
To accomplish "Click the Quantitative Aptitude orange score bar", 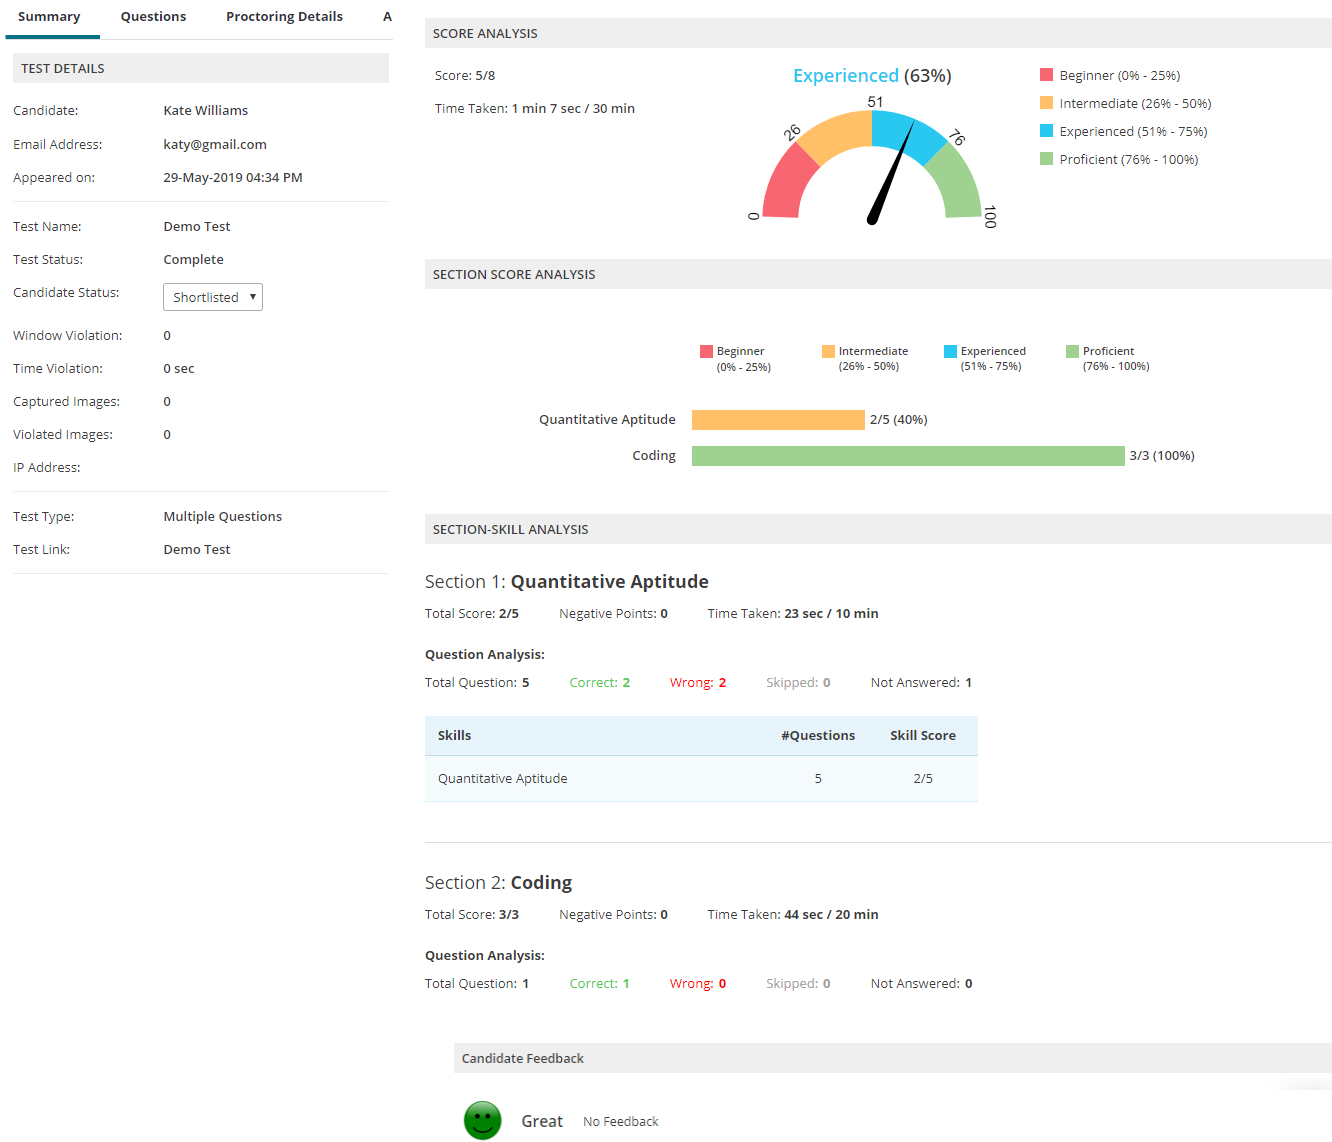I will pos(777,420).
